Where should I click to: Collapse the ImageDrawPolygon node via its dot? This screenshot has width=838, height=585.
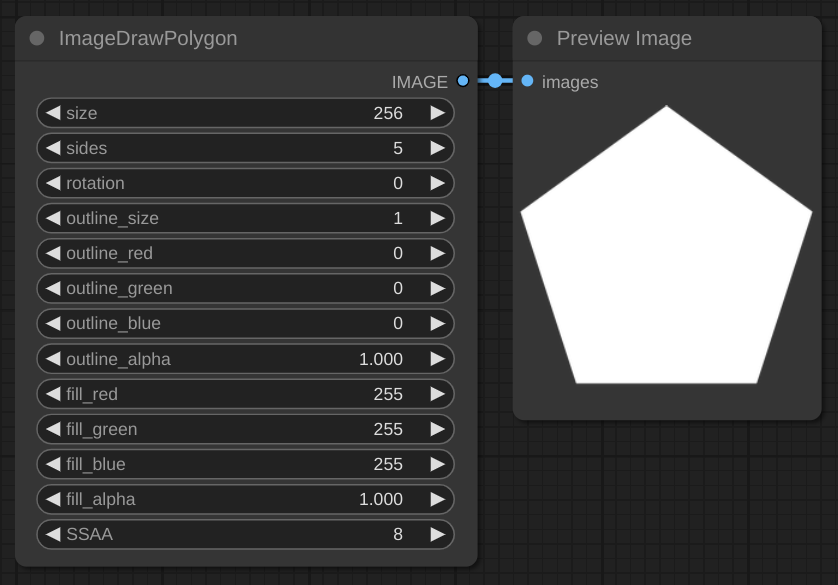pos(37,39)
